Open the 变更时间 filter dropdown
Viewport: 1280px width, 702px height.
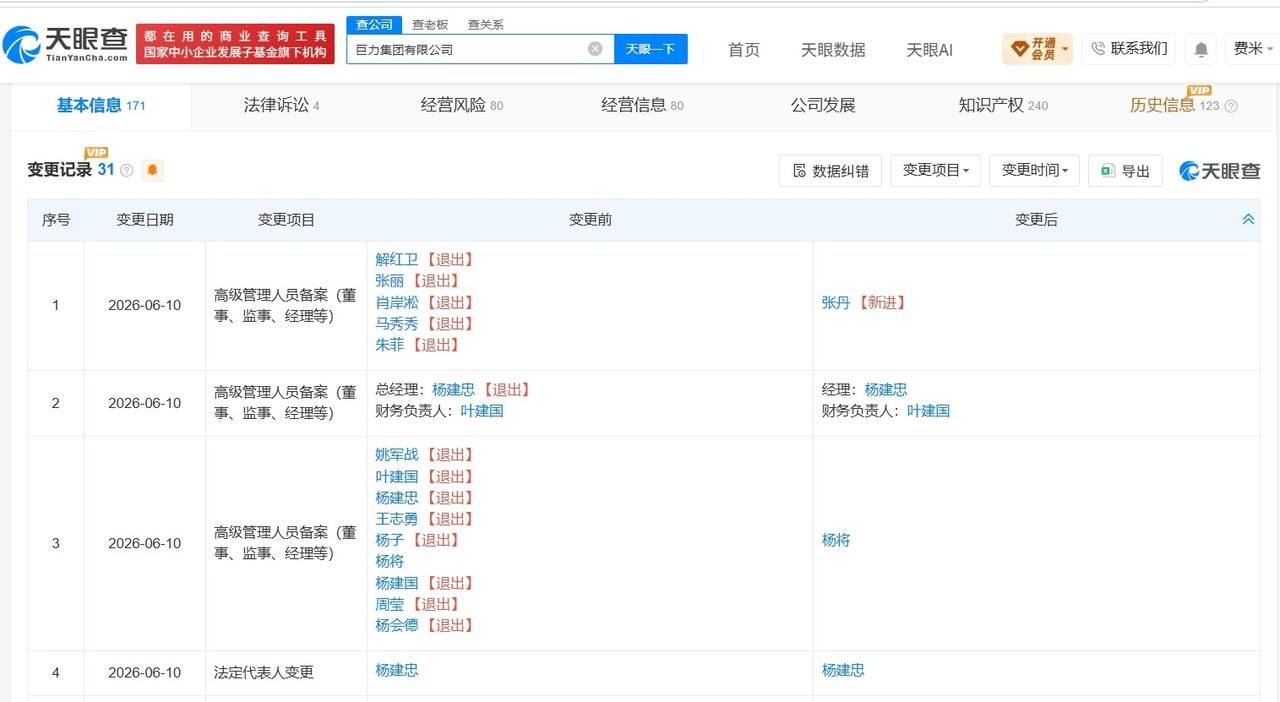pos(1035,170)
